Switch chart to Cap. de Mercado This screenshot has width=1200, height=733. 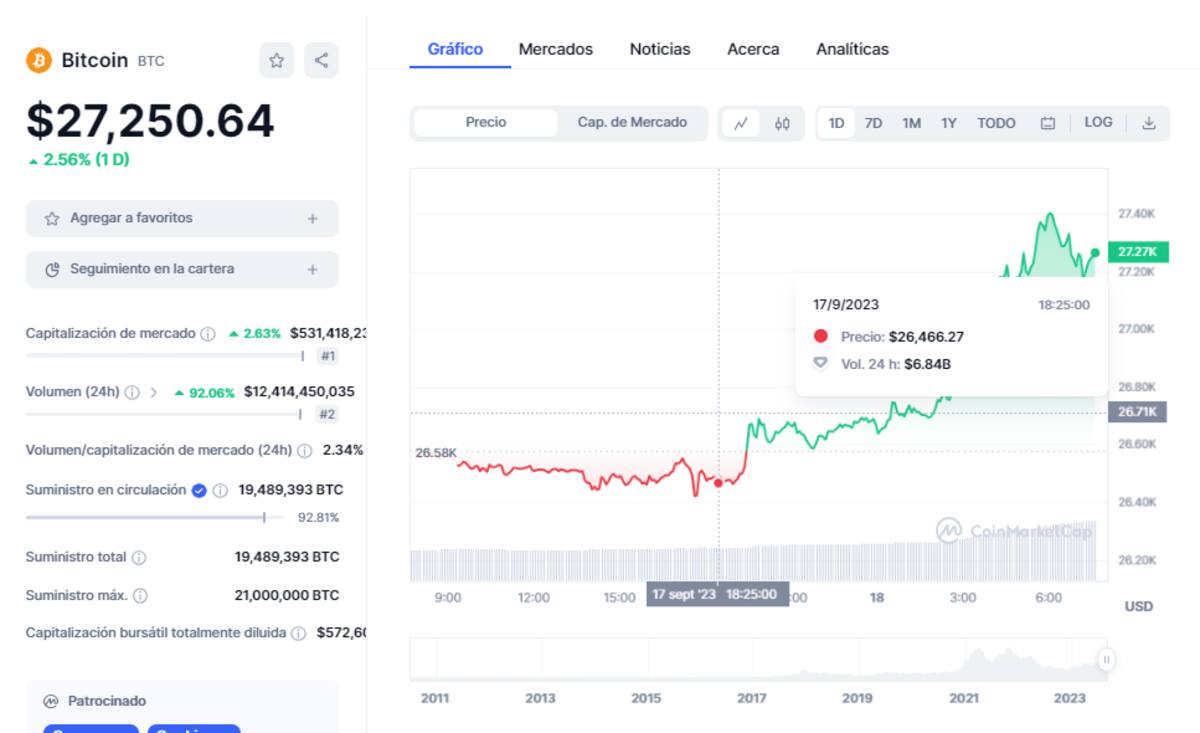632,122
